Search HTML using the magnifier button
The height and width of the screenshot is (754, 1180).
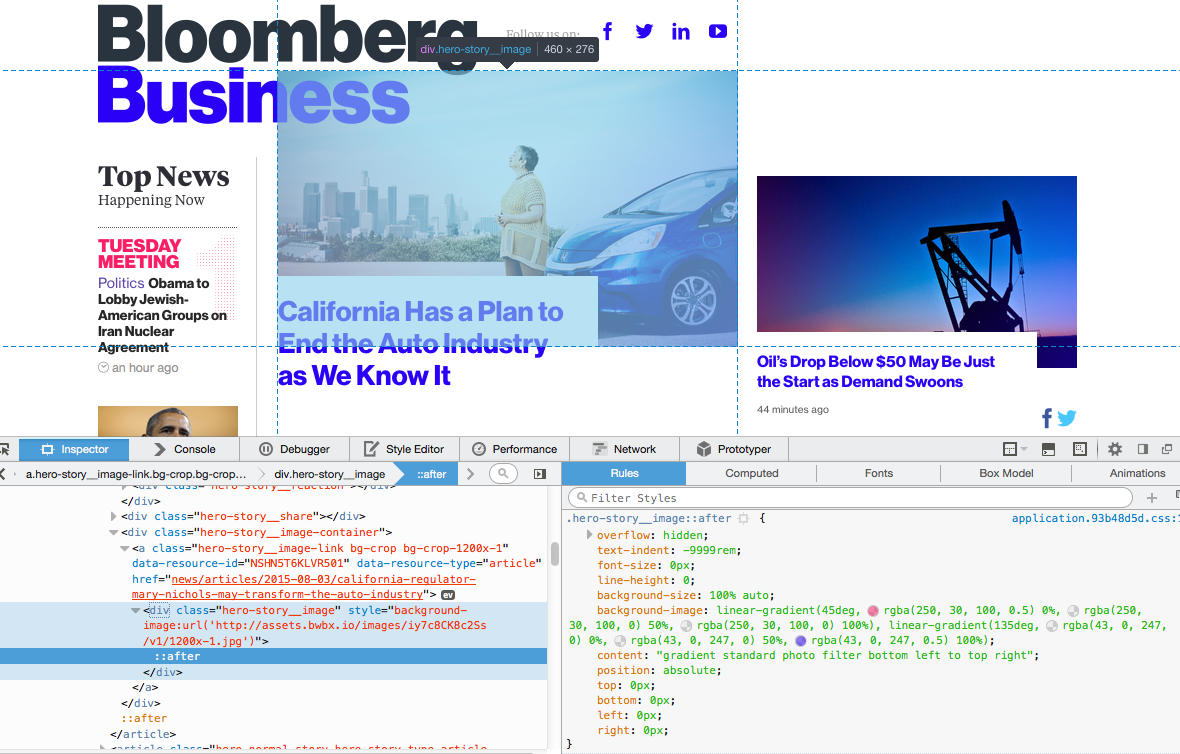click(503, 473)
